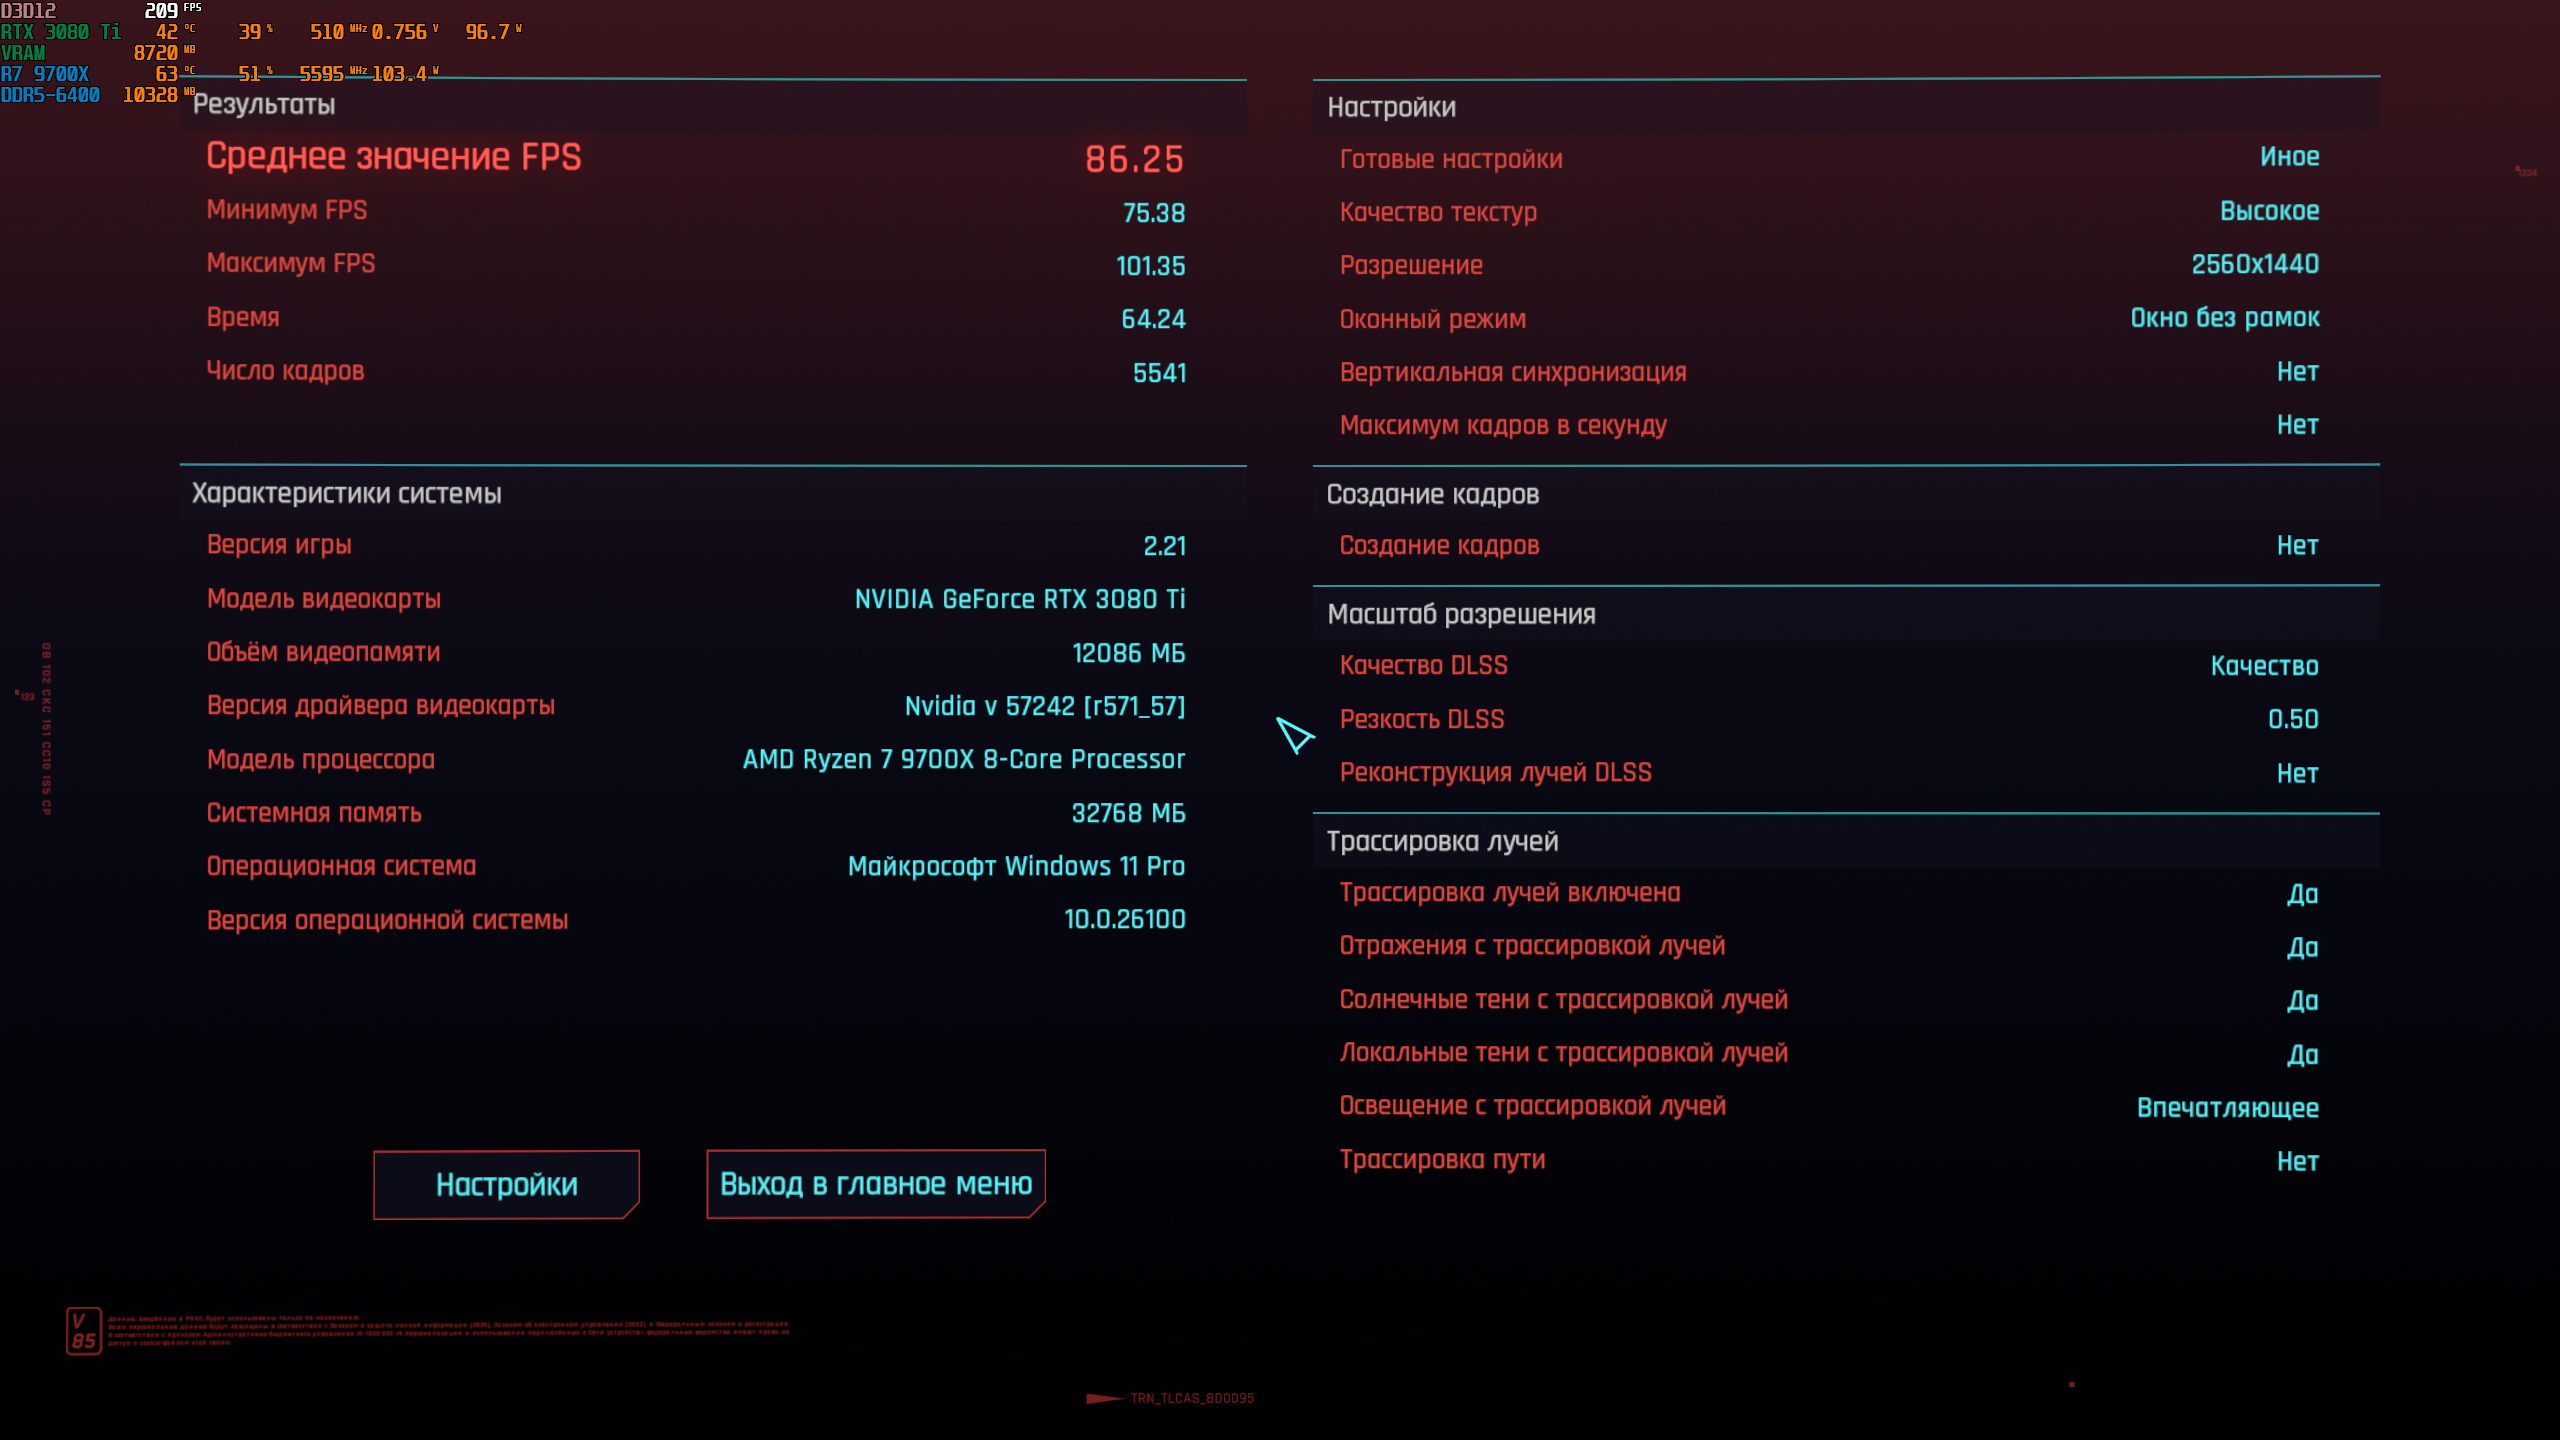Click Выход в главное меню button
Viewport: 2560px width, 1440px height.
pyautogui.click(x=875, y=1184)
